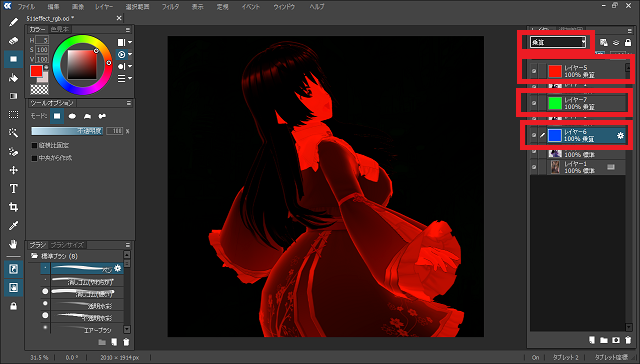Screen dimensions: 640x364
Task: Toggle upper highlighted button below hand tool
Action: click(x=13, y=269)
